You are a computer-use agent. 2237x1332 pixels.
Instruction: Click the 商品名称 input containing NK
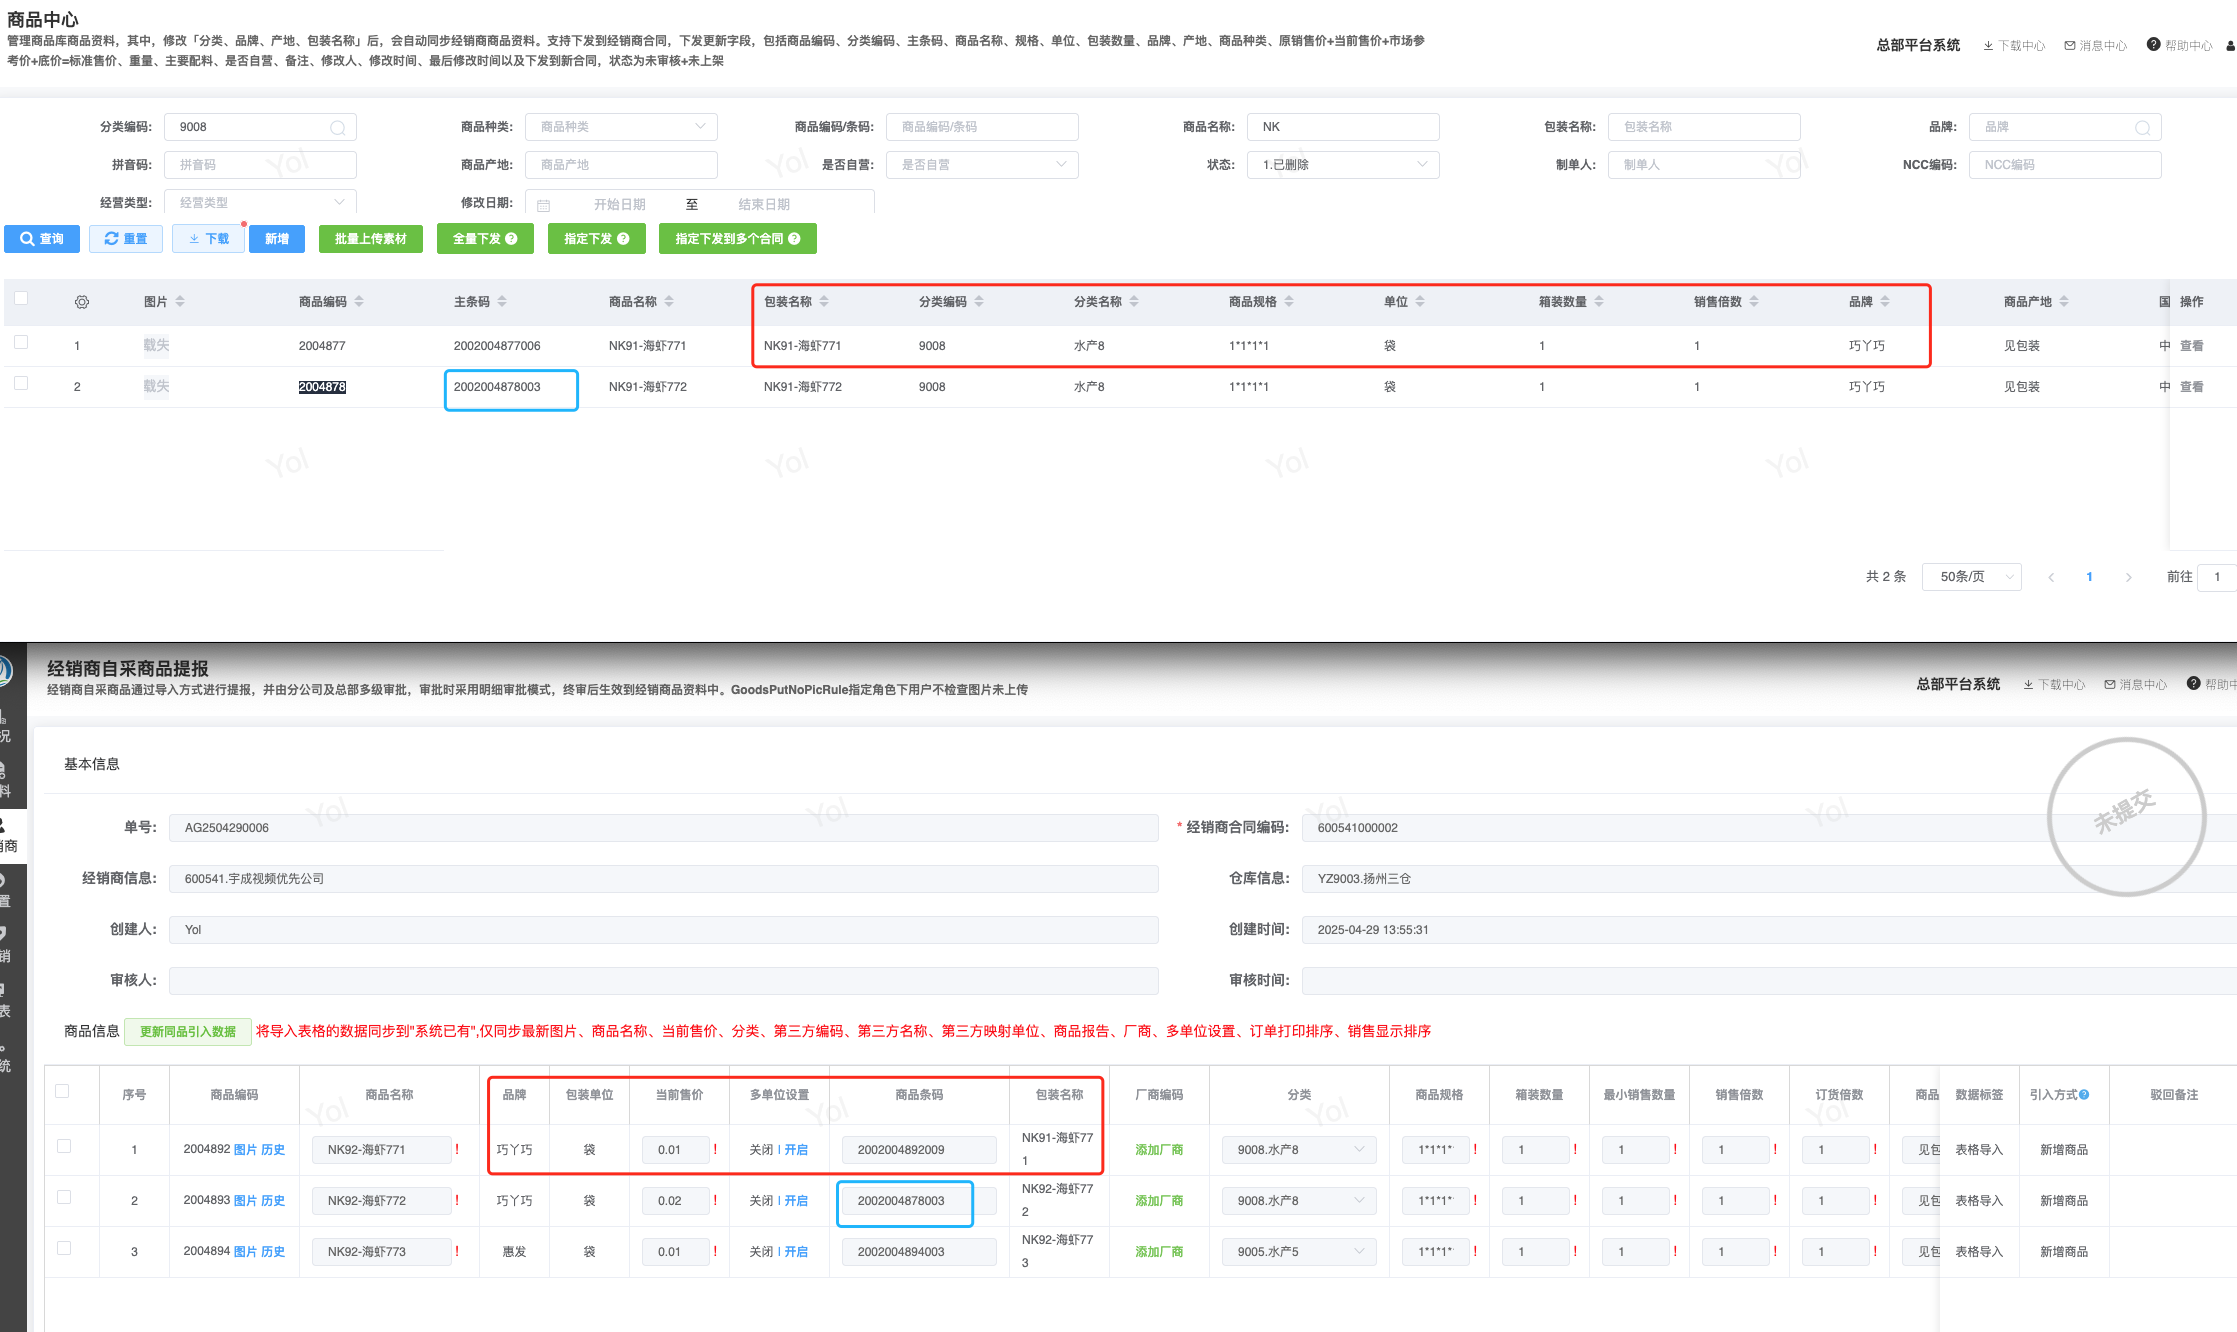[1342, 127]
